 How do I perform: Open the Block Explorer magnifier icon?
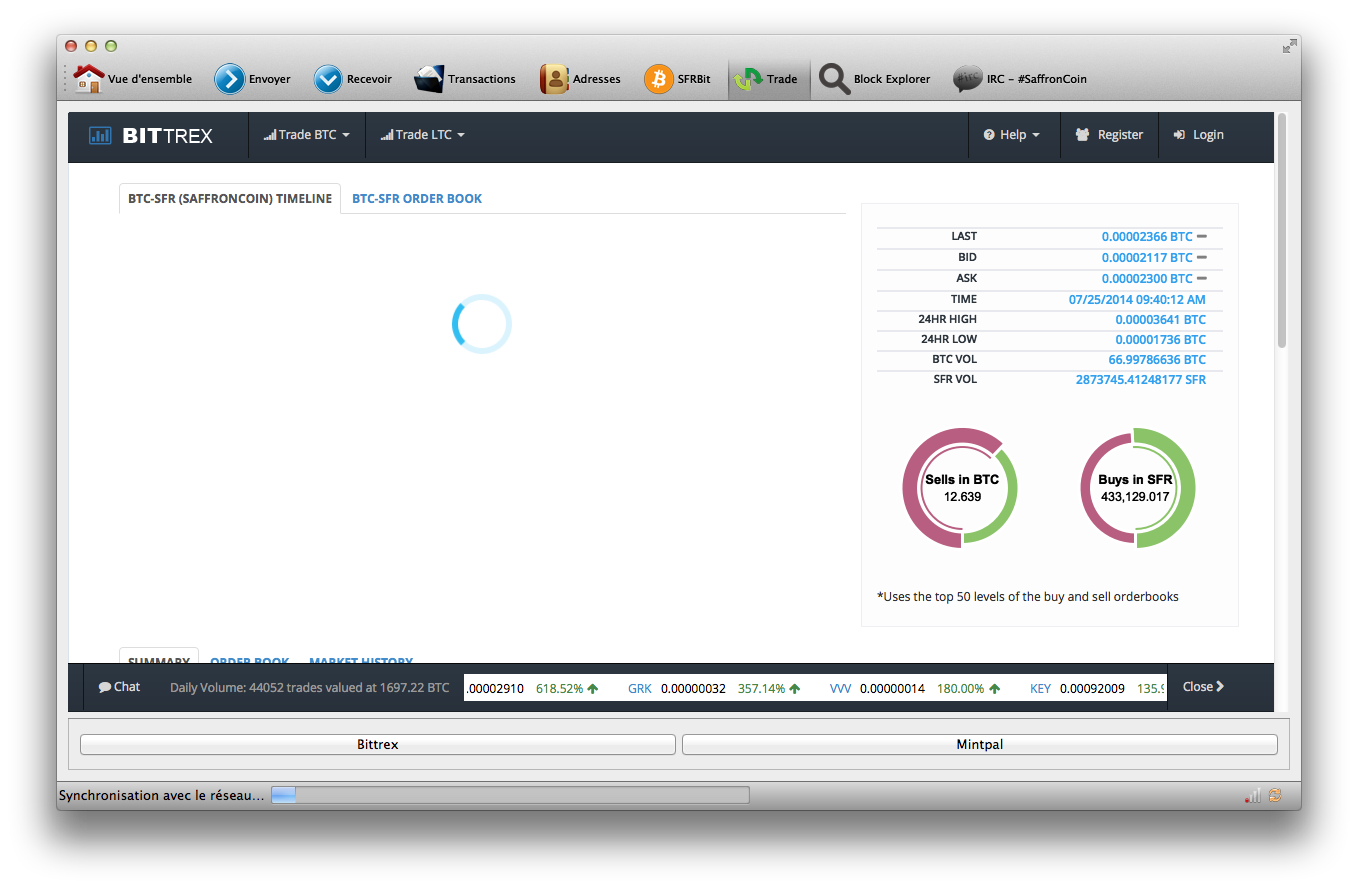(x=834, y=79)
